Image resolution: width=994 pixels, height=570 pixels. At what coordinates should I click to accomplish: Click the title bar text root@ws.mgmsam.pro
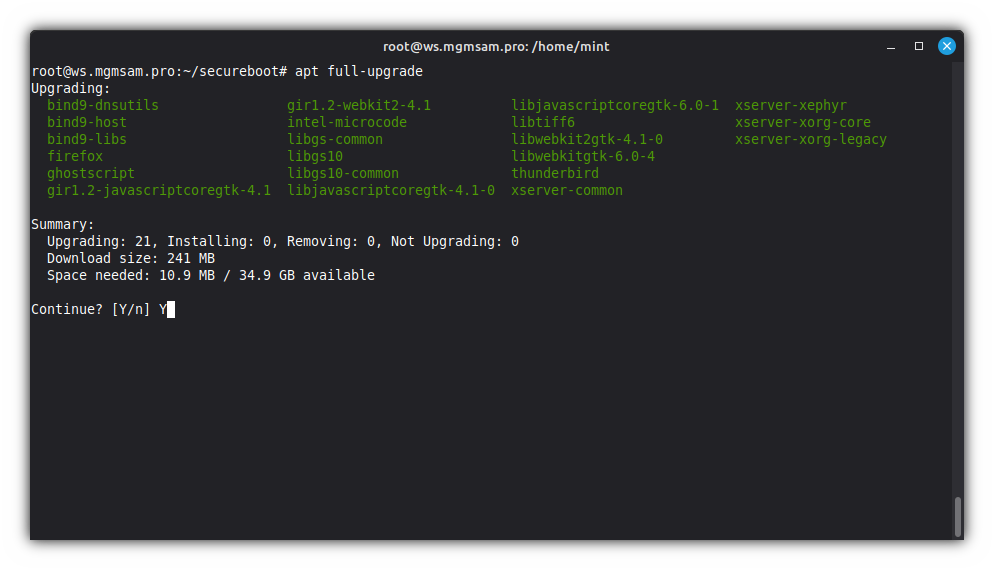point(496,46)
